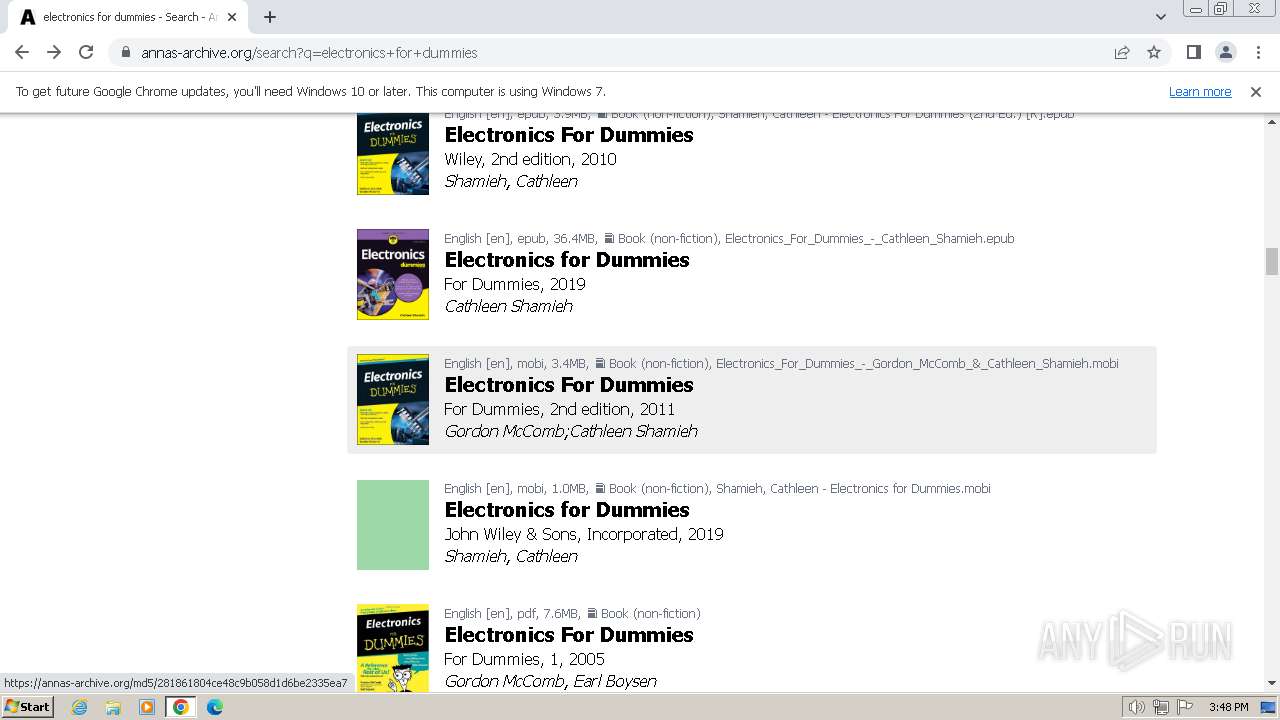Viewport: 1280px width, 720px height.
Task: Open Windows Explorer from taskbar
Action: [x=113, y=707]
